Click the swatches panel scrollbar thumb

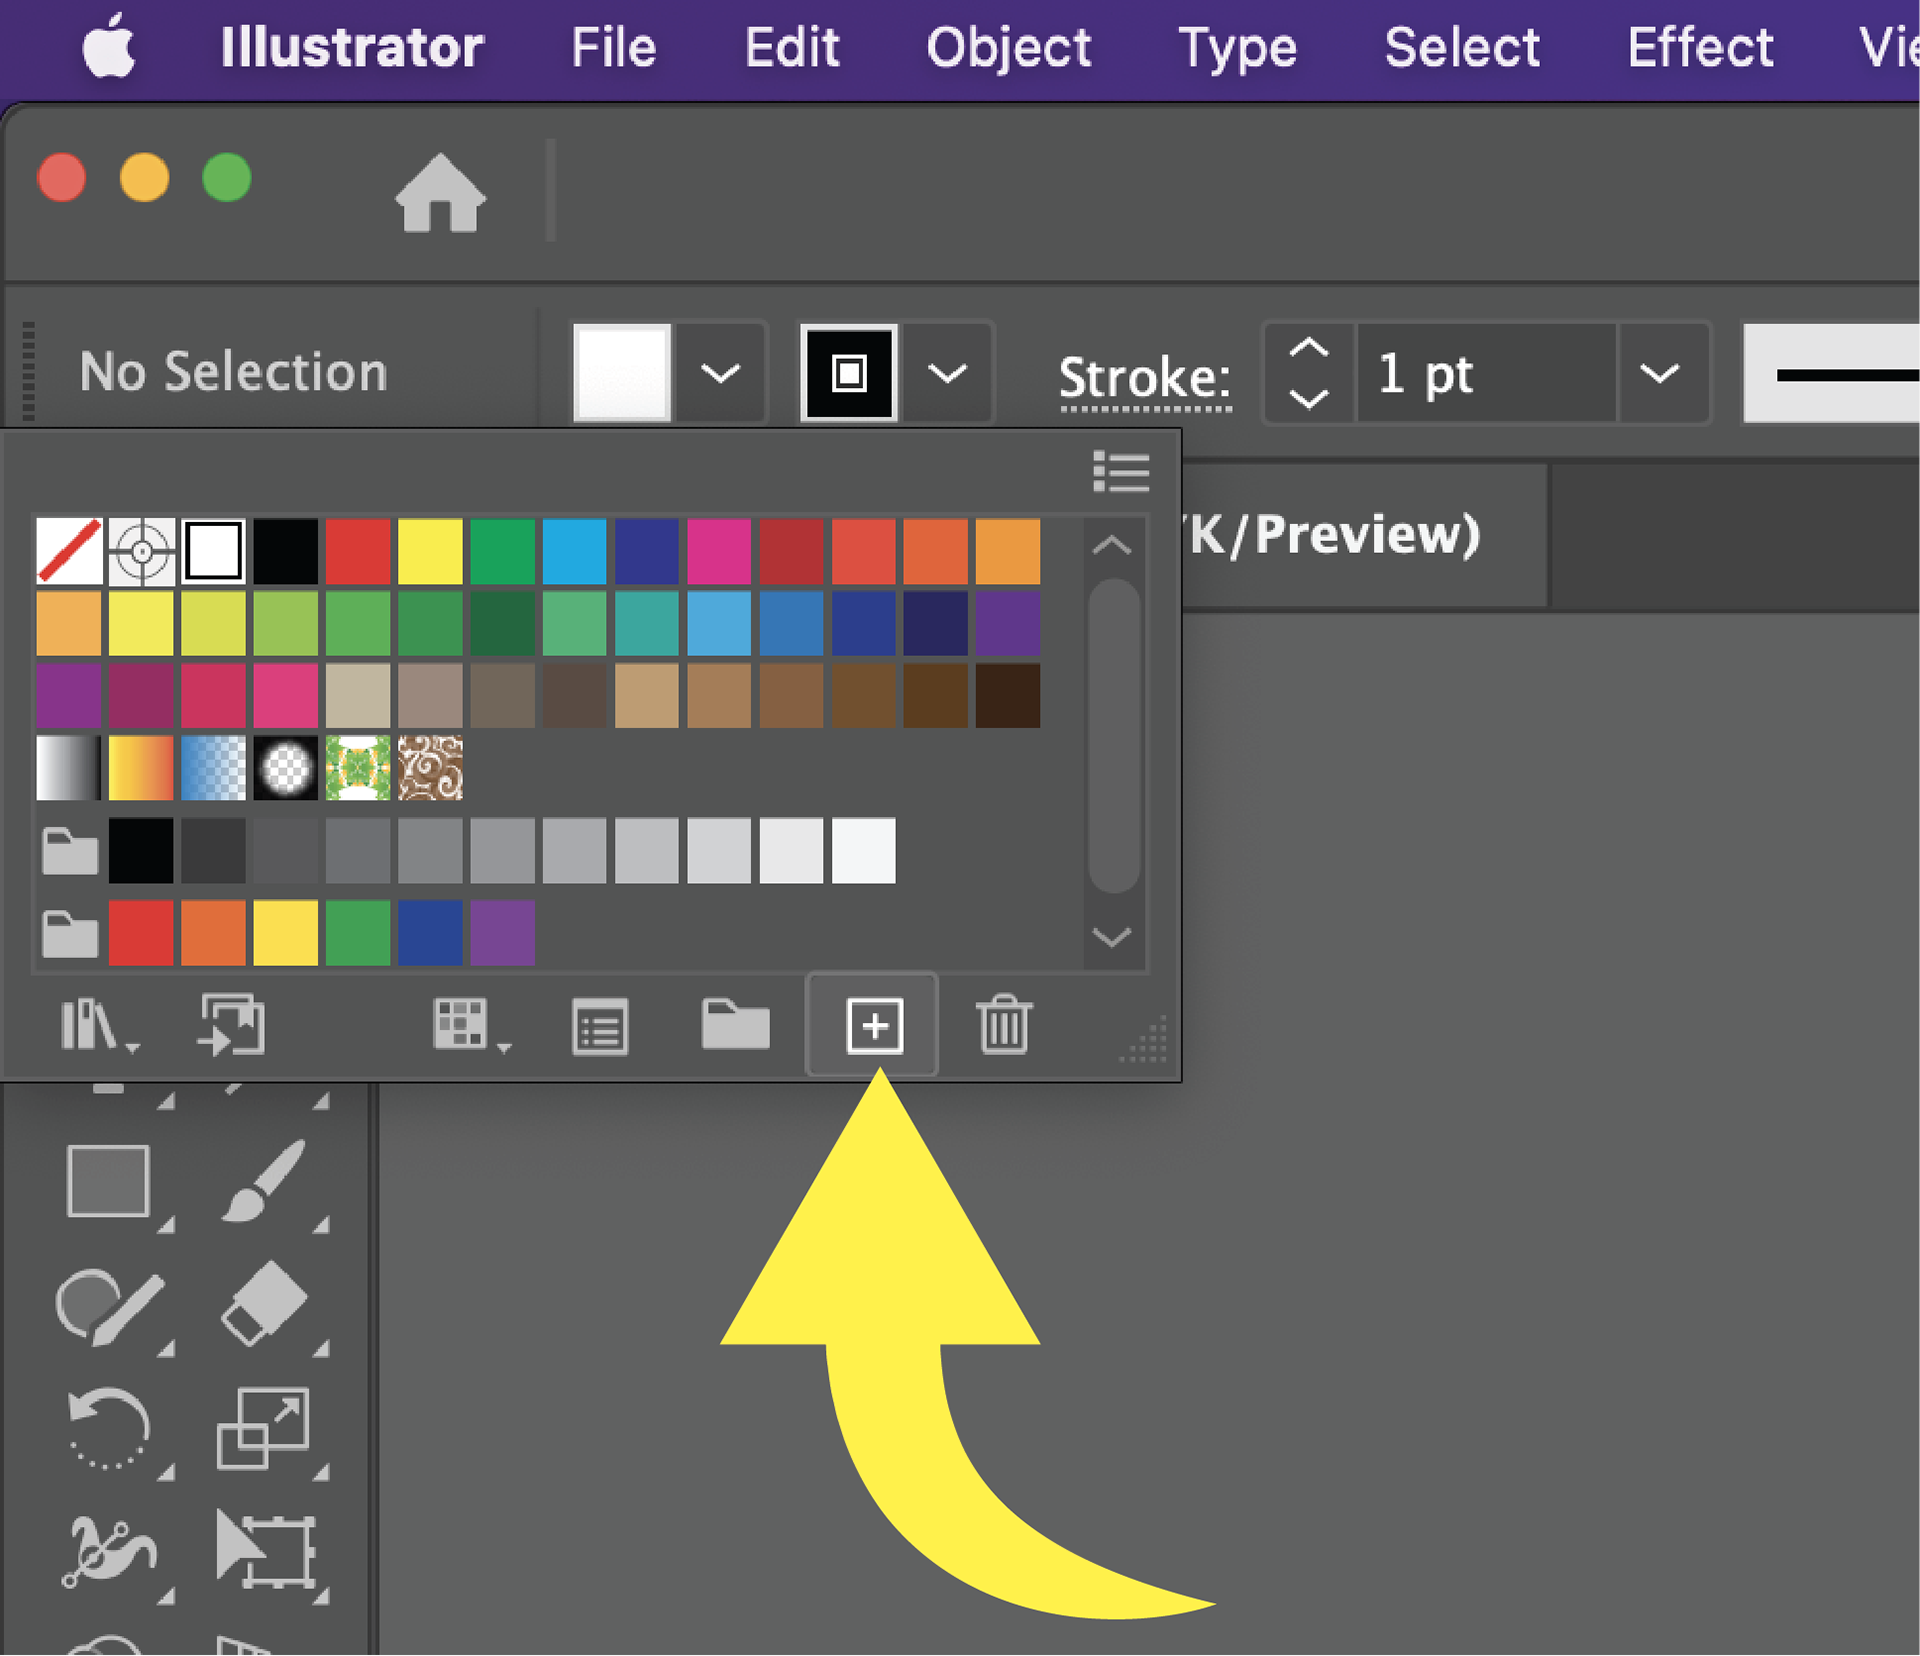click(1113, 735)
